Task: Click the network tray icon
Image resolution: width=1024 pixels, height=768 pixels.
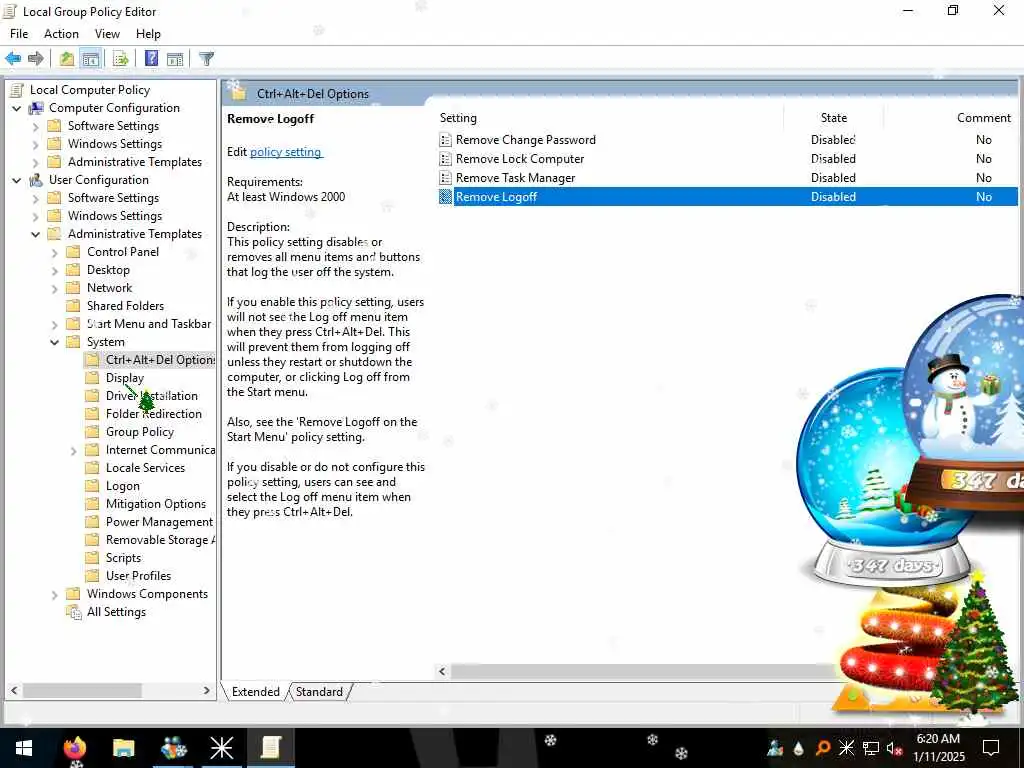Action: click(x=871, y=748)
